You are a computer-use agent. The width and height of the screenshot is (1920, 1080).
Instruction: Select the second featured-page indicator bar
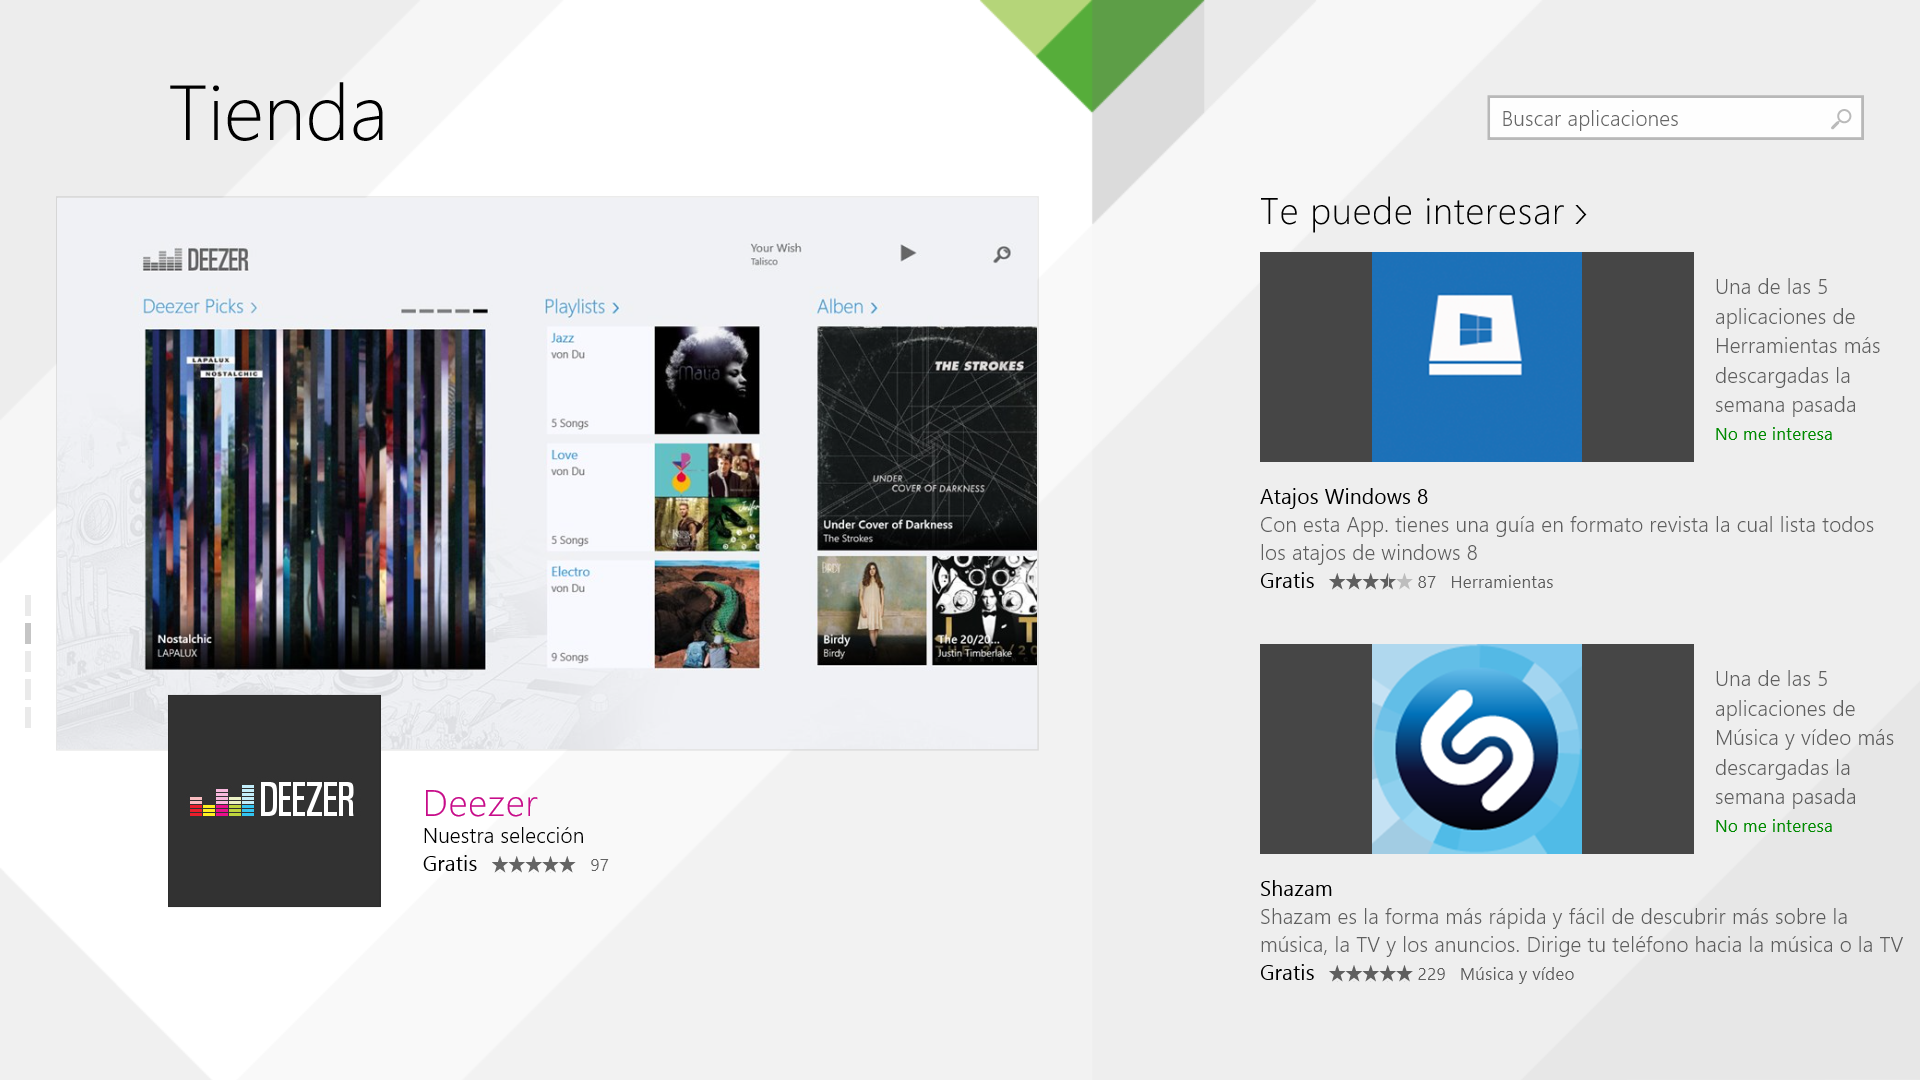(x=28, y=633)
